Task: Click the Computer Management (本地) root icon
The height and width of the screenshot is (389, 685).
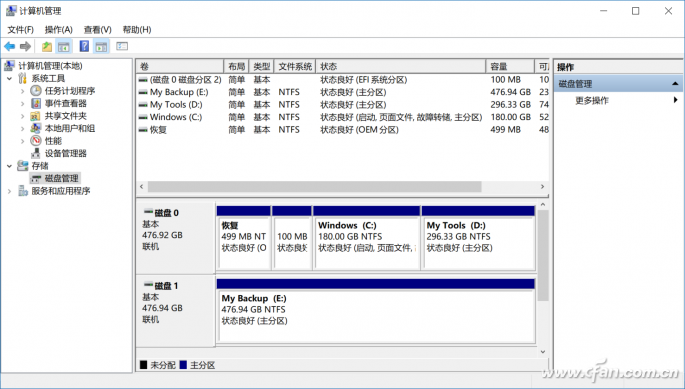Action: point(10,66)
